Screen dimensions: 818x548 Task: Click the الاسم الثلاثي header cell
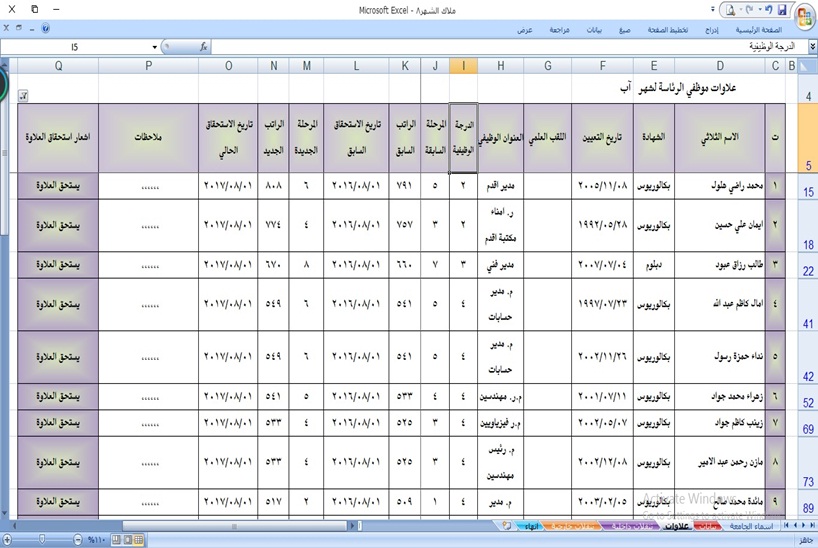(720, 138)
